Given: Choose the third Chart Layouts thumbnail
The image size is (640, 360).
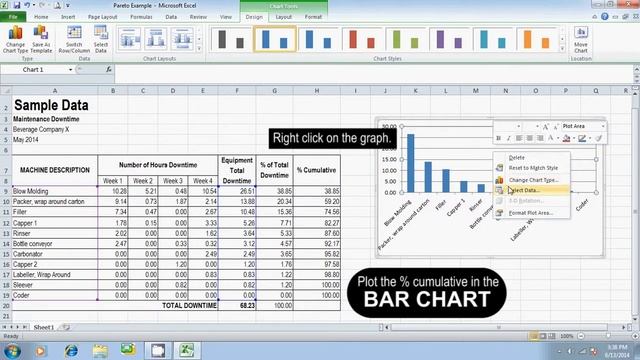Looking at the screenshot, I should [182, 39].
